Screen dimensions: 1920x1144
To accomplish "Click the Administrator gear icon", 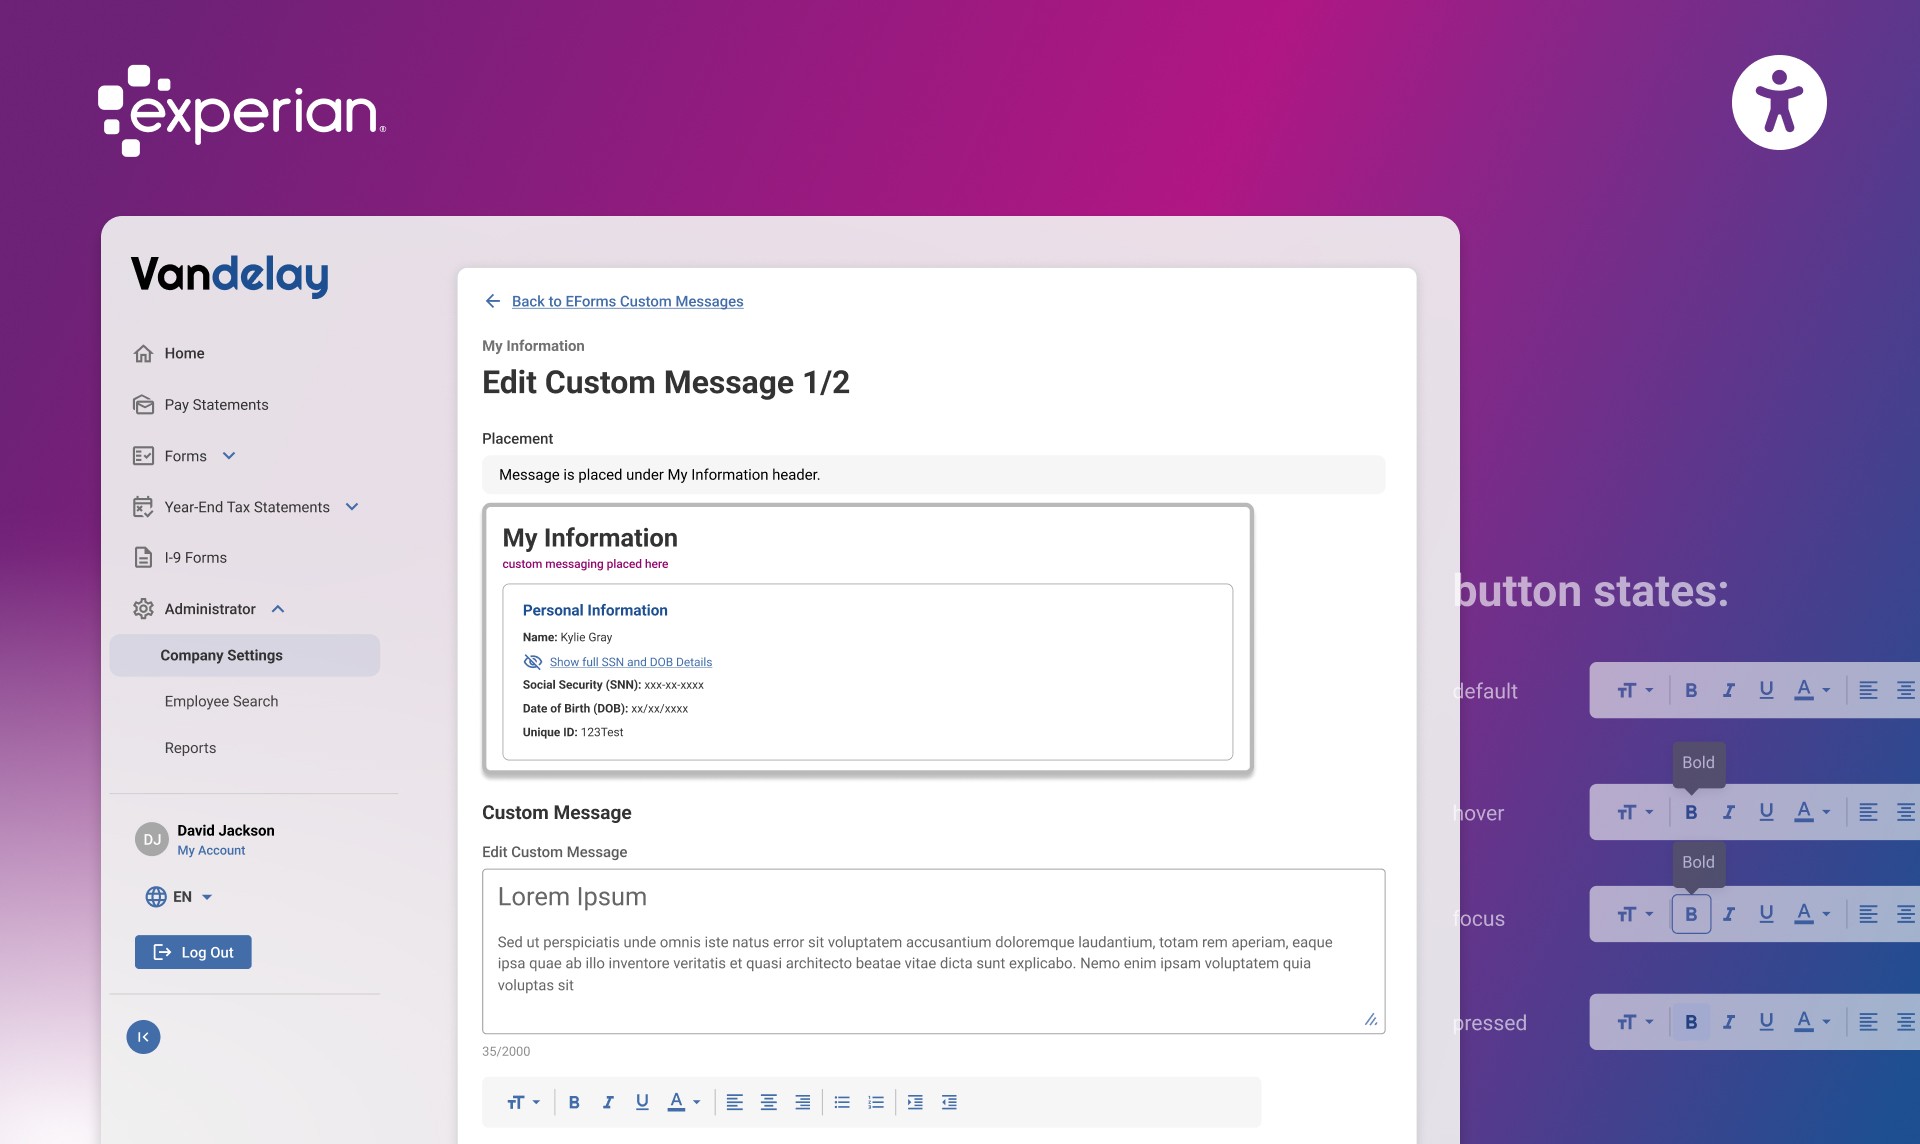I will tap(143, 609).
